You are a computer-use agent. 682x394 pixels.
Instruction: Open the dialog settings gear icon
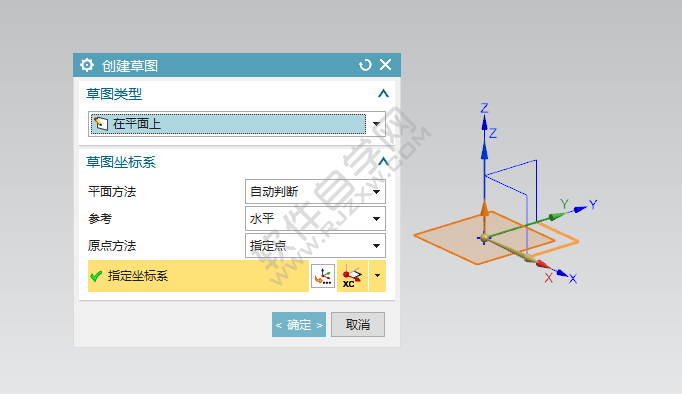pos(87,65)
